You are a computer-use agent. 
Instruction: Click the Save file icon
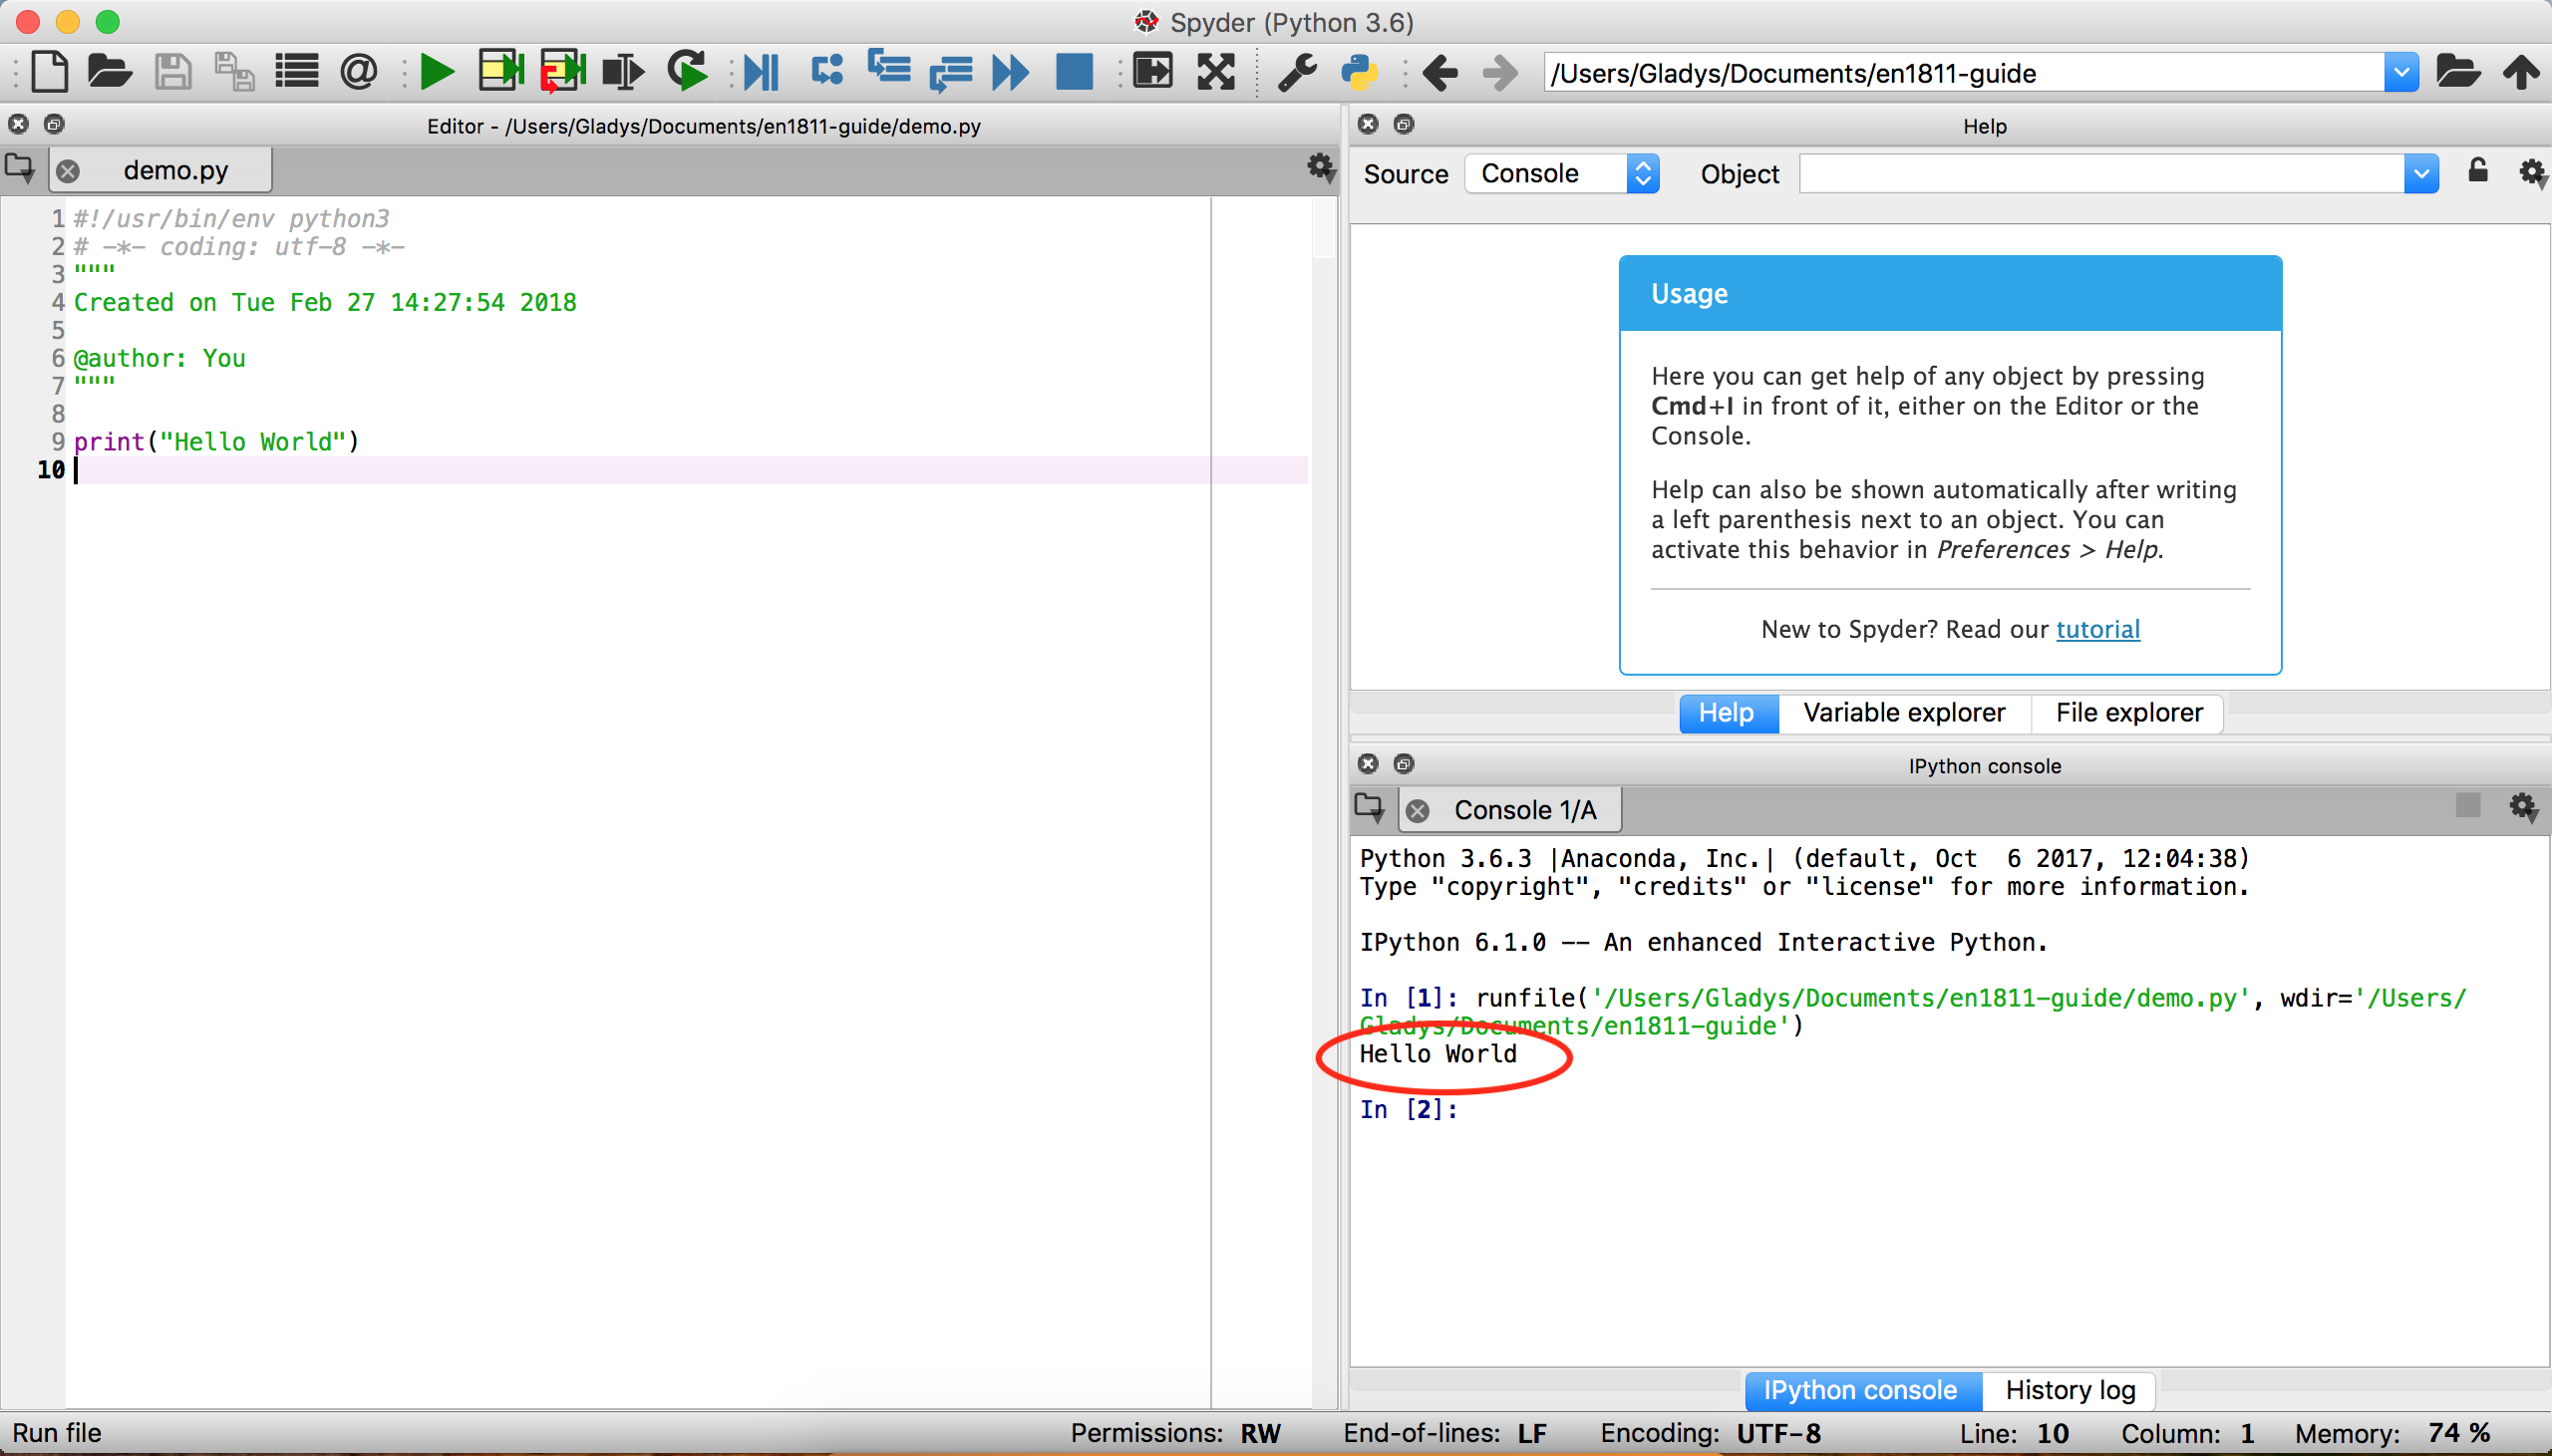click(173, 72)
